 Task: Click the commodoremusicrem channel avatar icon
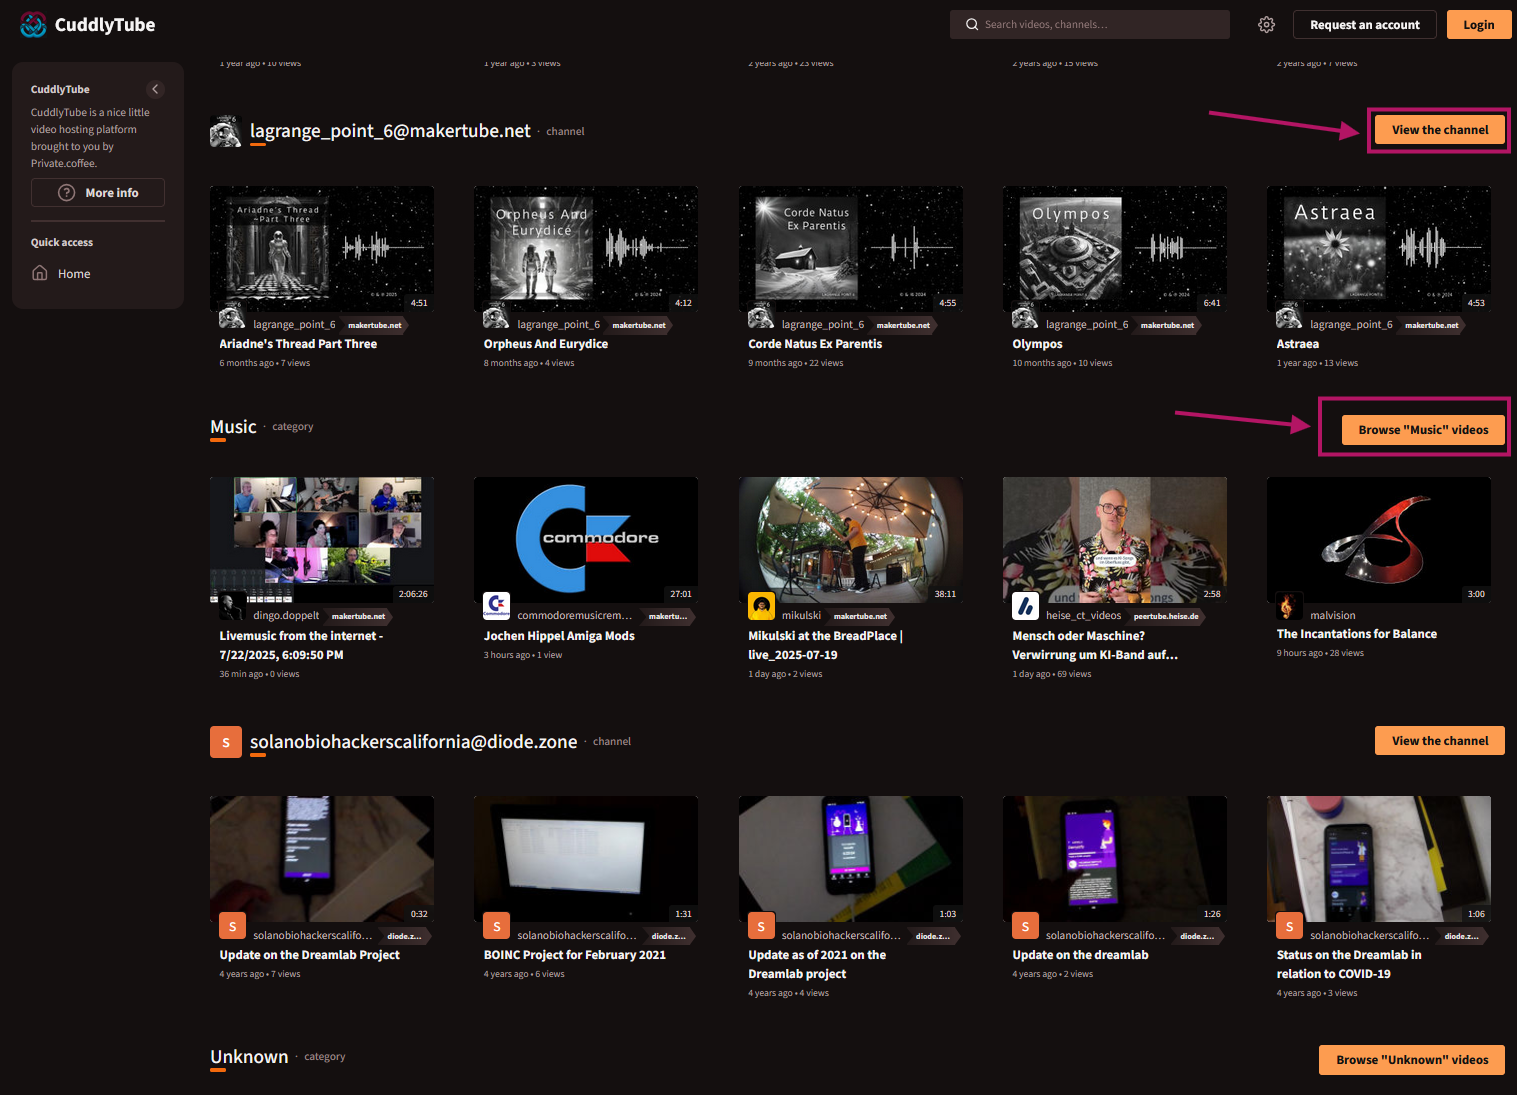point(497,606)
